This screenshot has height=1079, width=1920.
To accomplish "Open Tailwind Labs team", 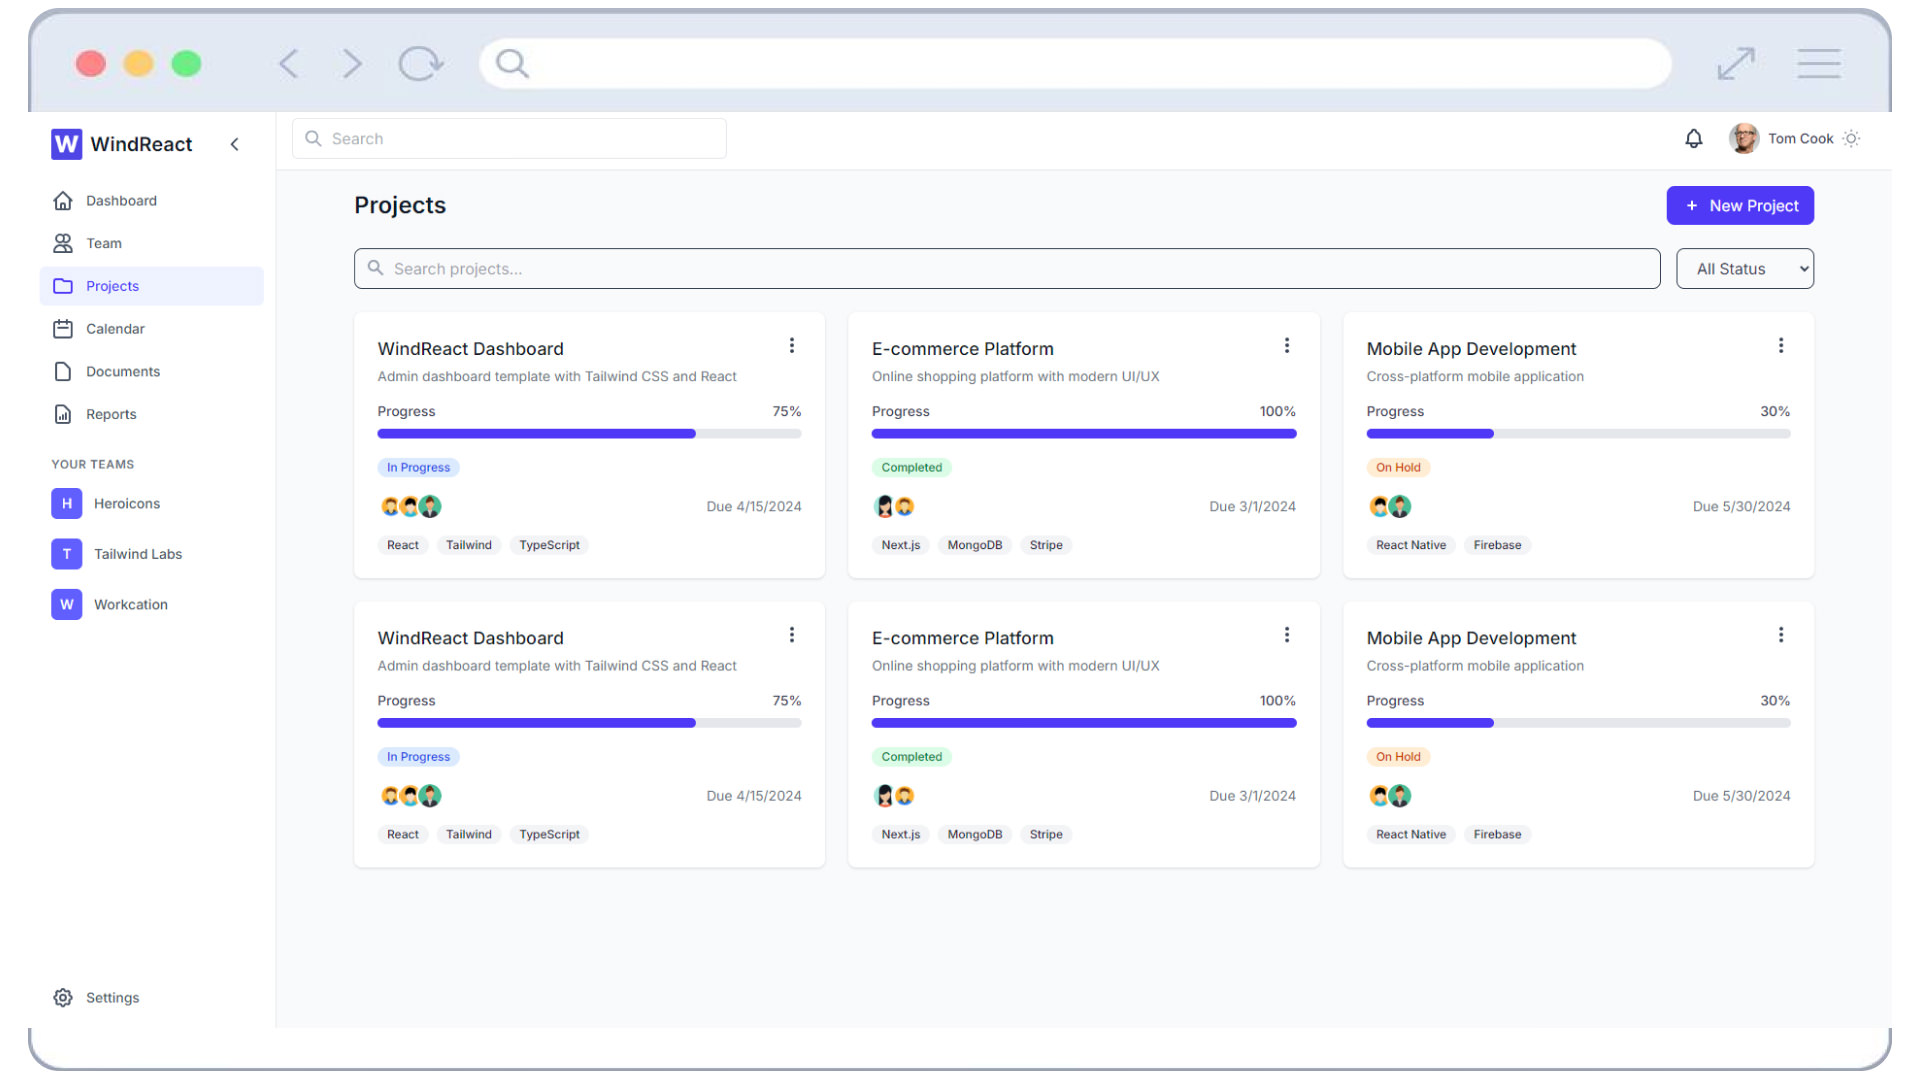I will [151, 554].
